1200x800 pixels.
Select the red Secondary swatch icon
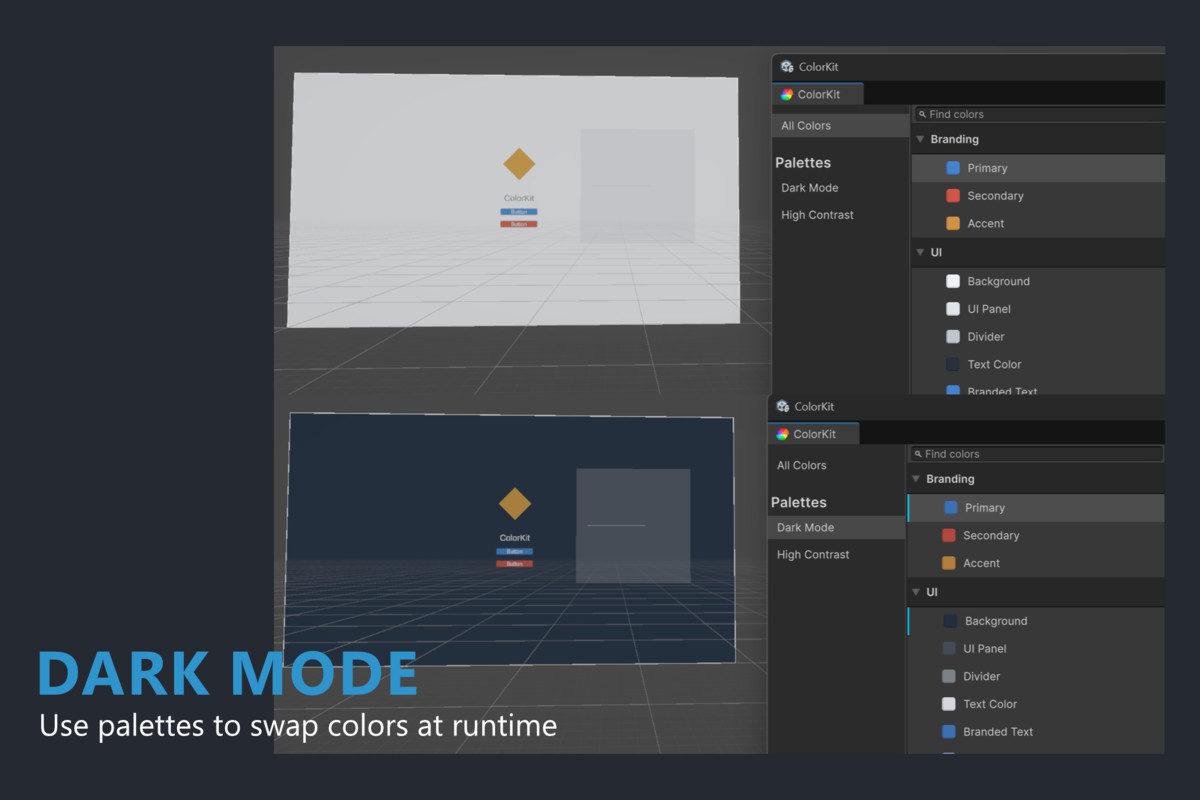(x=953, y=195)
